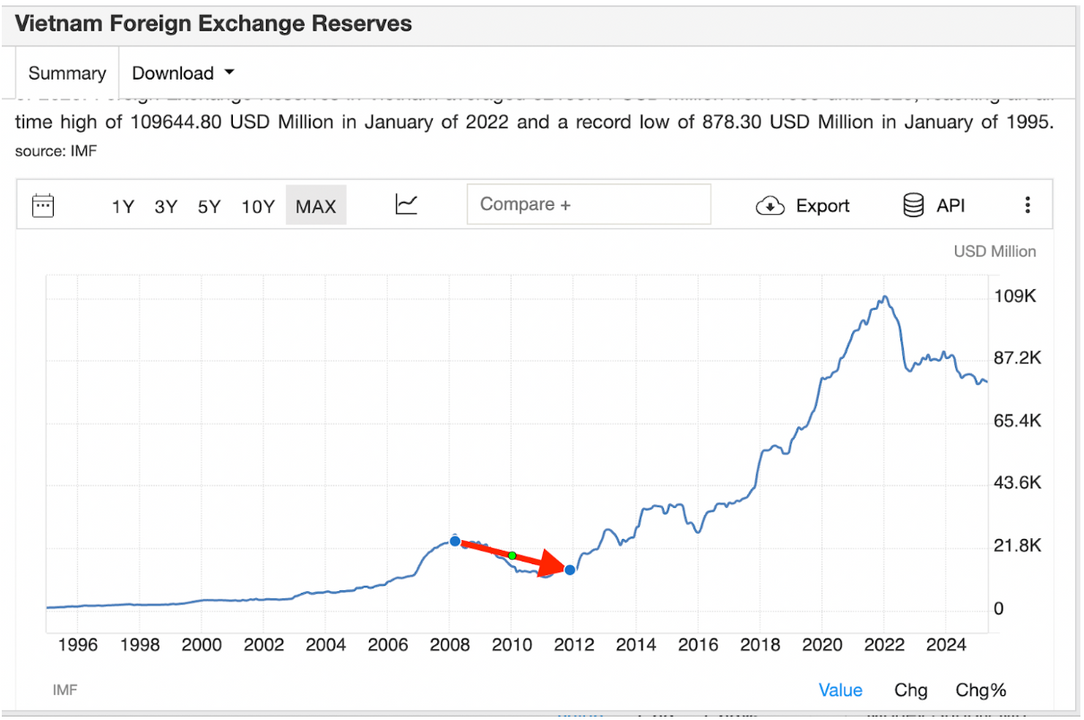Select the Value chart view
This screenshot has width=1084, height=720.
click(x=840, y=690)
